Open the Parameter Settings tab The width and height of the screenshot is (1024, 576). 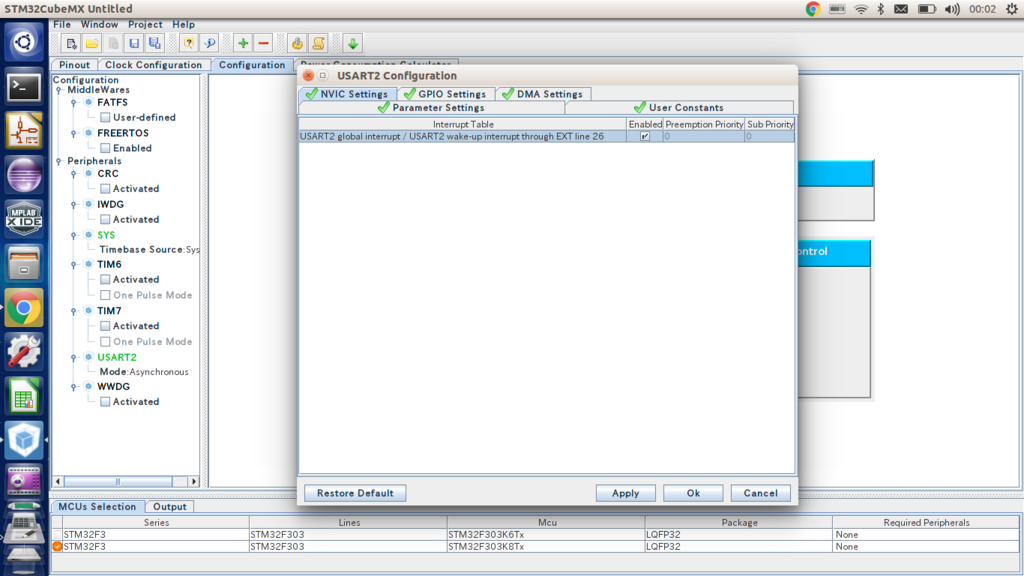coord(432,108)
